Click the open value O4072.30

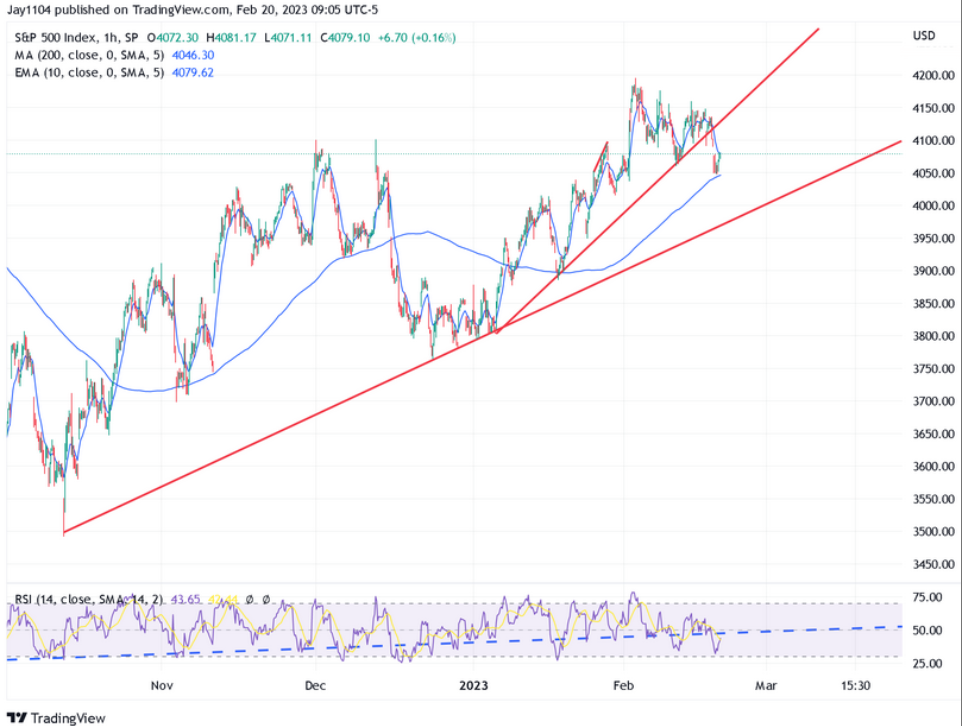pos(173,37)
